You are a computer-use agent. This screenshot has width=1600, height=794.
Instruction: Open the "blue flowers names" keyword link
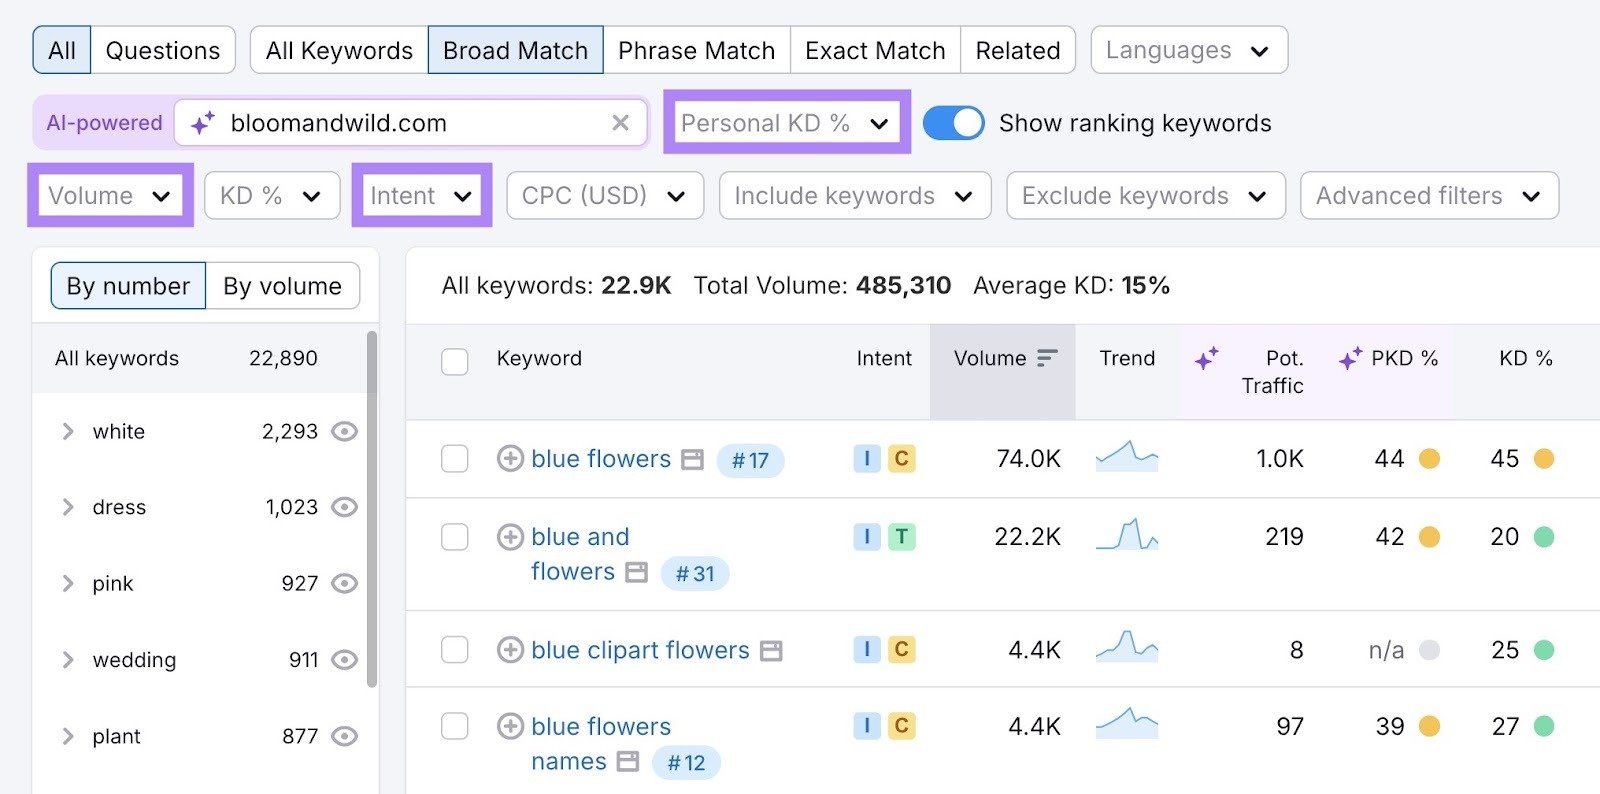(x=600, y=726)
